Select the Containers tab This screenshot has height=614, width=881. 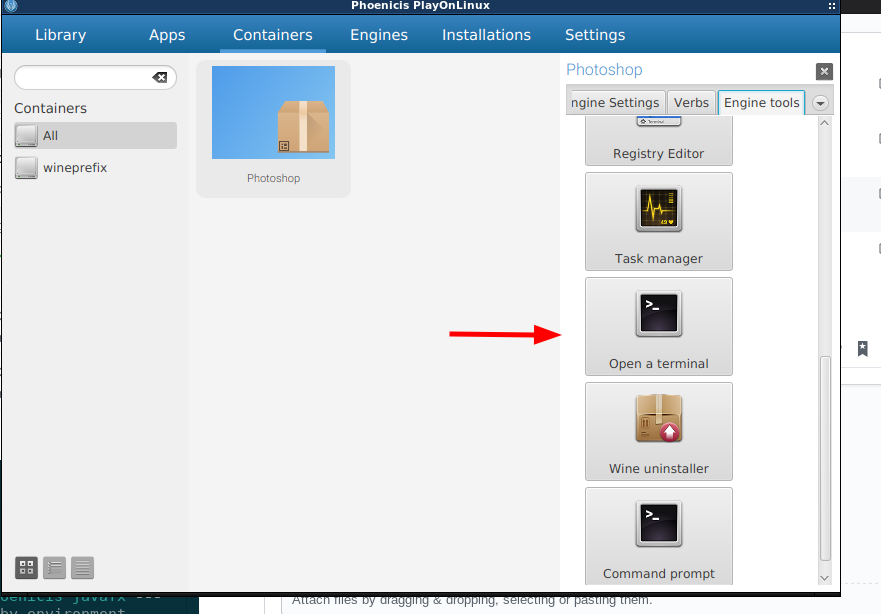pos(273,35)
